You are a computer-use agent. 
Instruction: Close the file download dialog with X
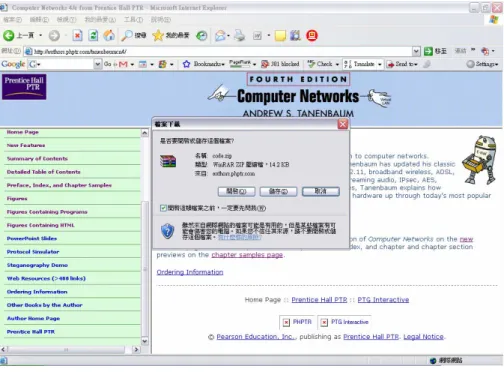[343, 124]
